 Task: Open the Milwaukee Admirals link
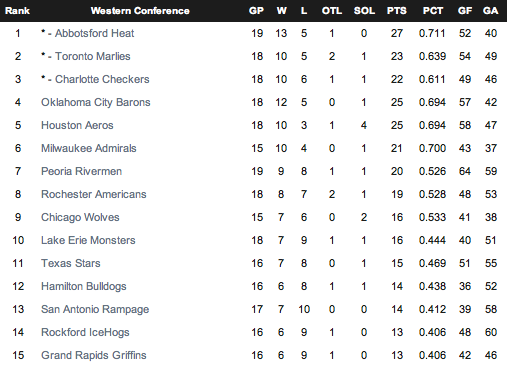pyautogui.click(x=89, y=148)
